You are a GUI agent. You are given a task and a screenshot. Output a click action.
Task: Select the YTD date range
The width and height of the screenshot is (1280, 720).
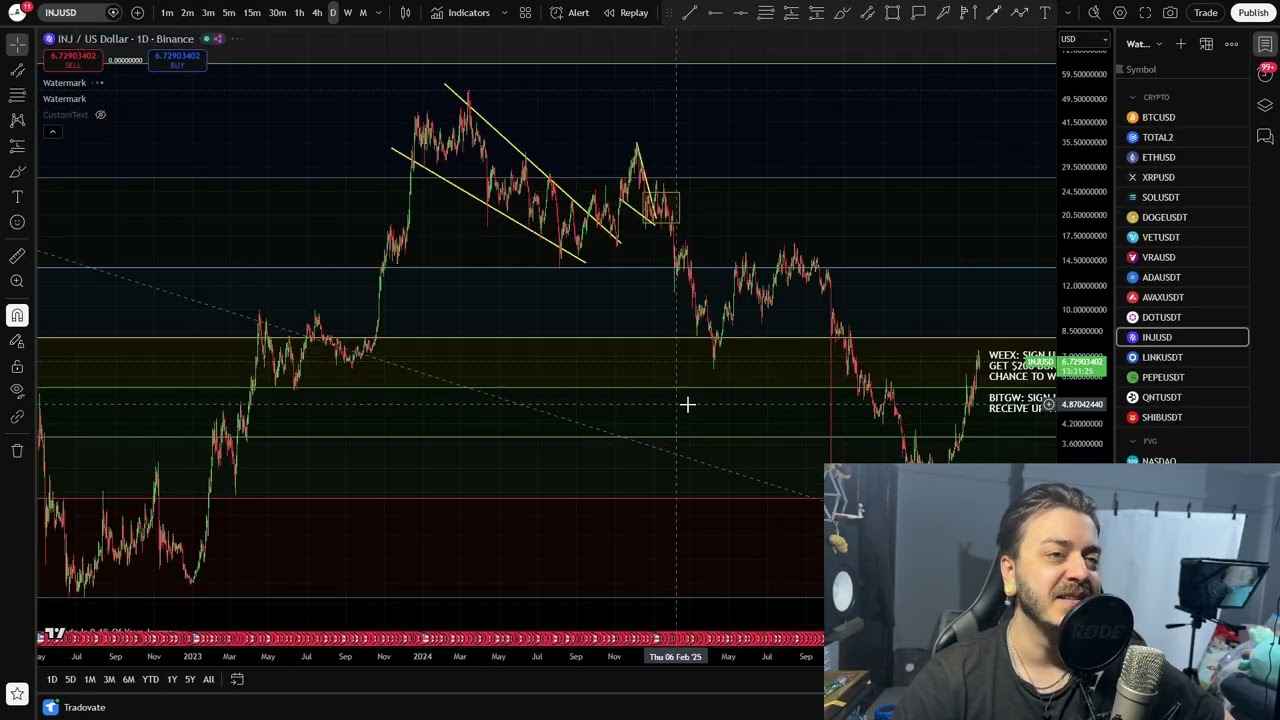coord(150,680)
